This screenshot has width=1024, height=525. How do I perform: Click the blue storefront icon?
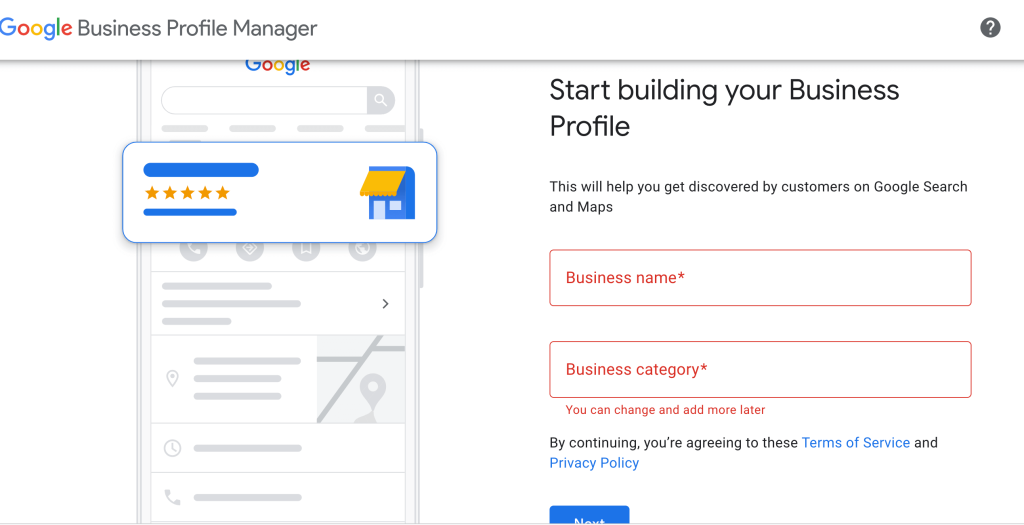[x=387, y=193]
